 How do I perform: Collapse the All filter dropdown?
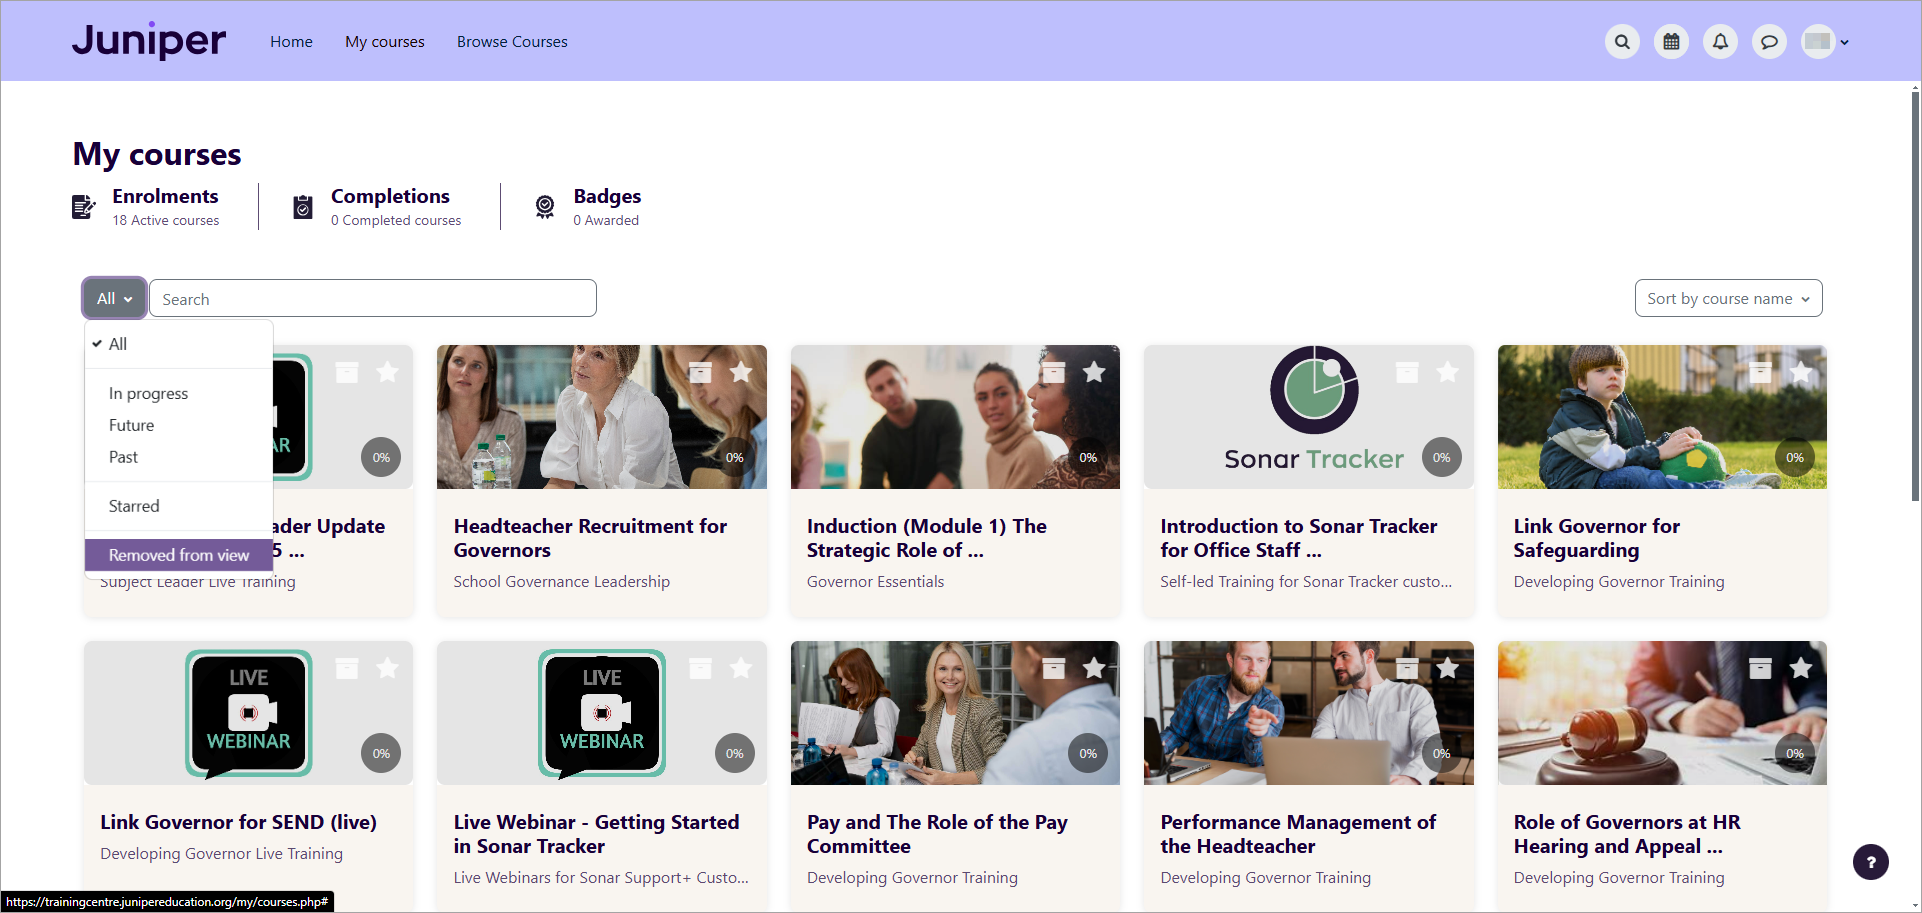(x=115, y=299)
